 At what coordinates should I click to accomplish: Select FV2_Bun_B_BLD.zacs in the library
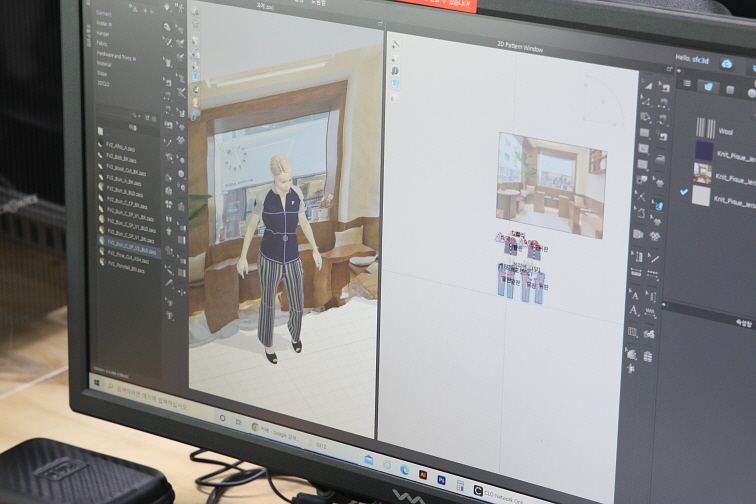(x=124, y=191)
